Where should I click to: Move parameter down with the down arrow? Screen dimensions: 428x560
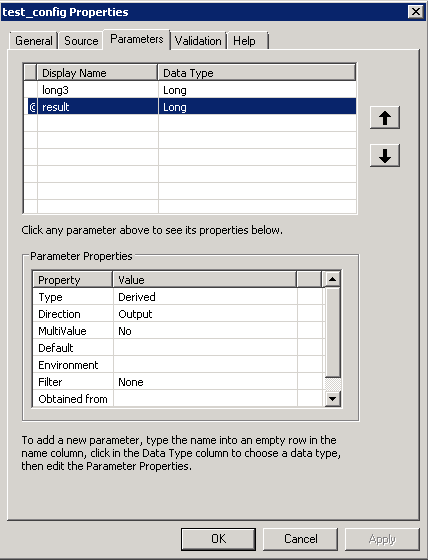click(385, 155)
